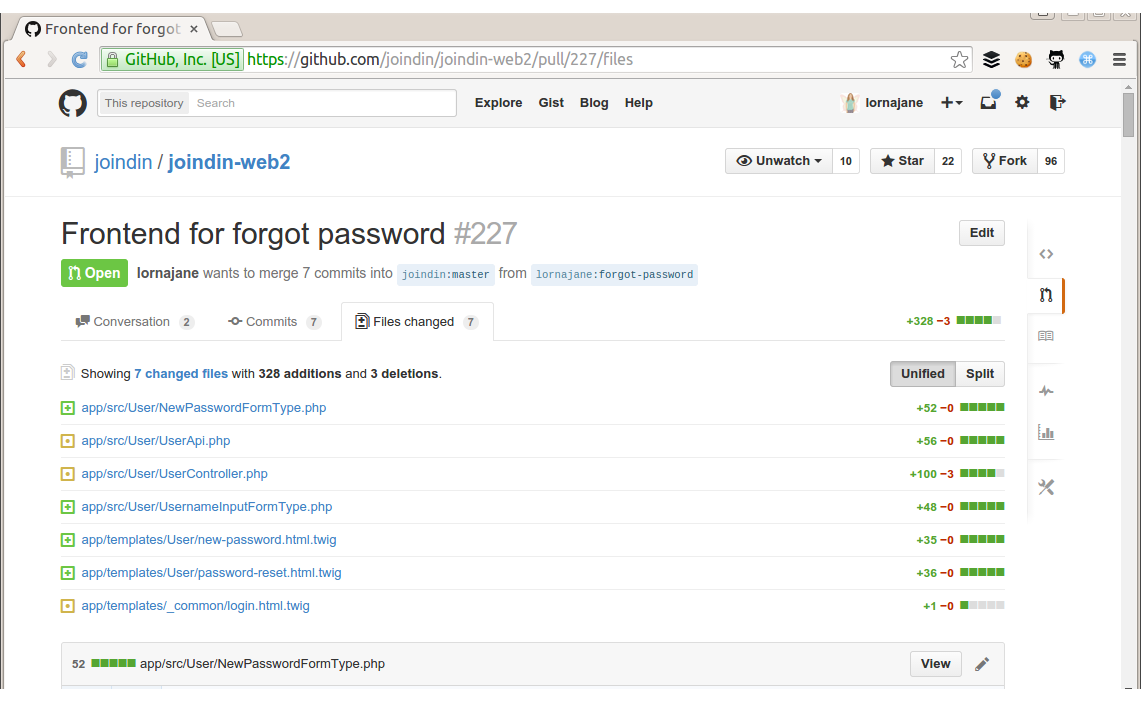Star the joindin-web2 repository
The width and height of the screenshot is (1141, 702).
(x=902, y=161)
